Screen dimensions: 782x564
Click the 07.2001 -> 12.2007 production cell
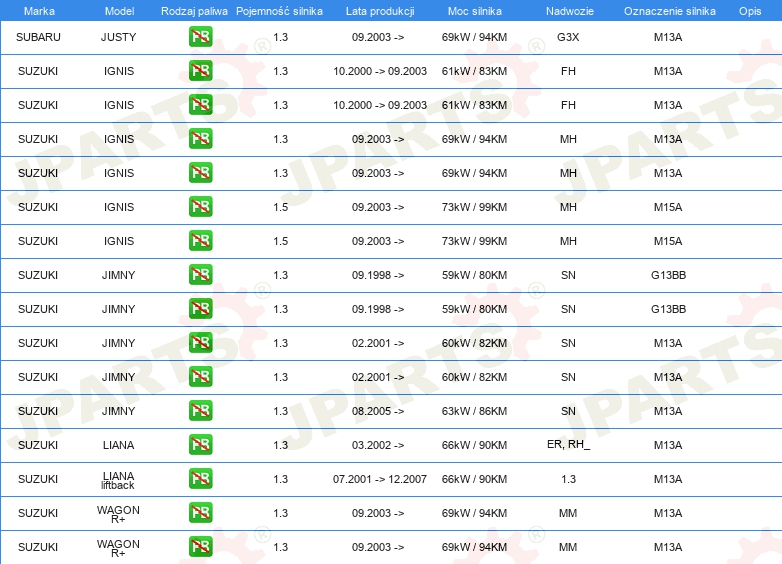380,479
